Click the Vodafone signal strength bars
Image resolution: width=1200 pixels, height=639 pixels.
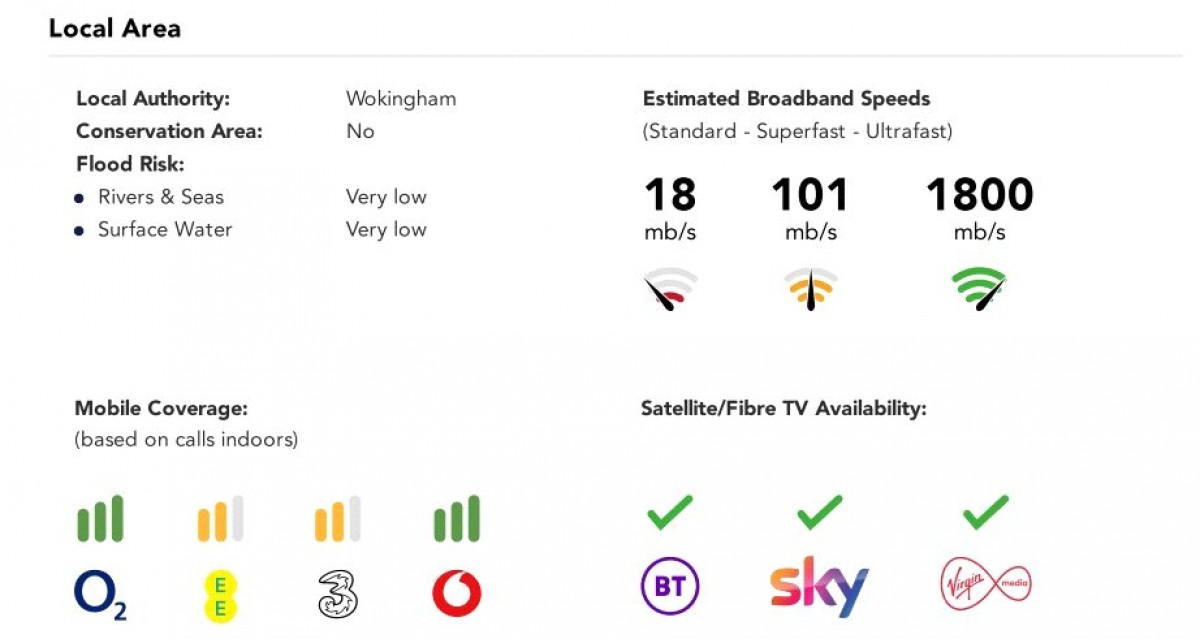pos(456,519)
